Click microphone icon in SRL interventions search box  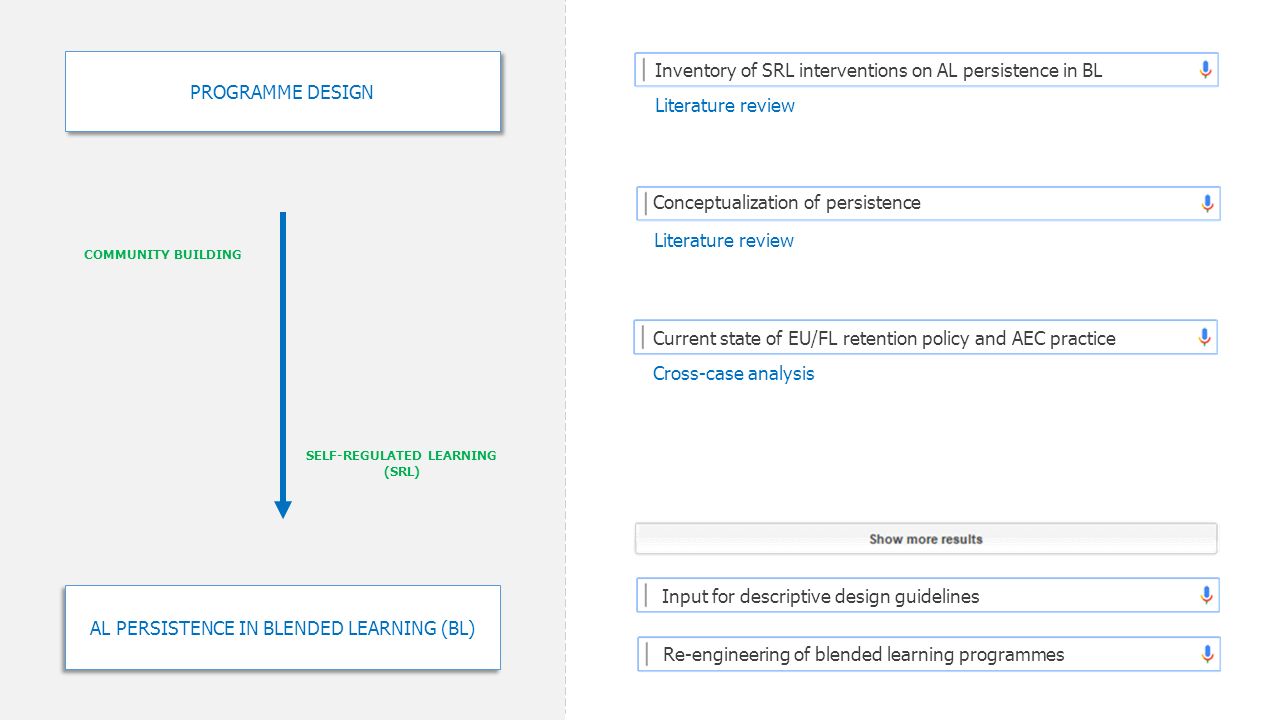click(1205, 70)
